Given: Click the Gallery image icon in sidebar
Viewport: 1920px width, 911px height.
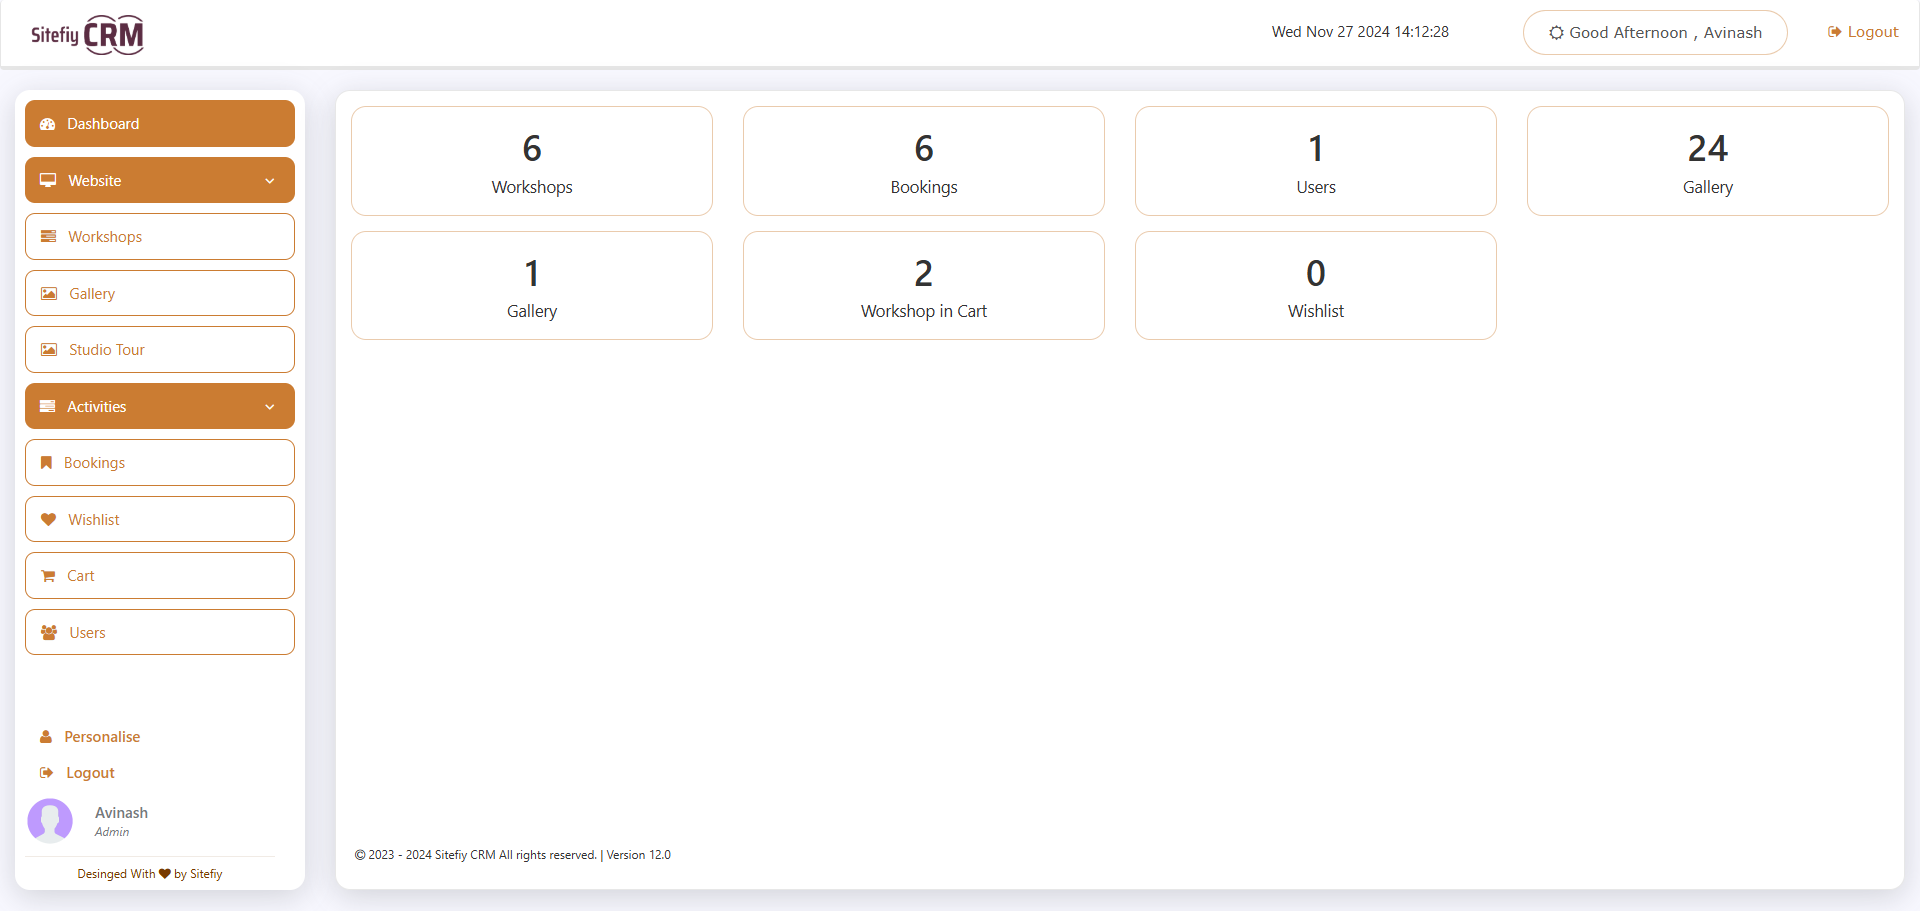Looking at the screenshot, I should point(49,294).
